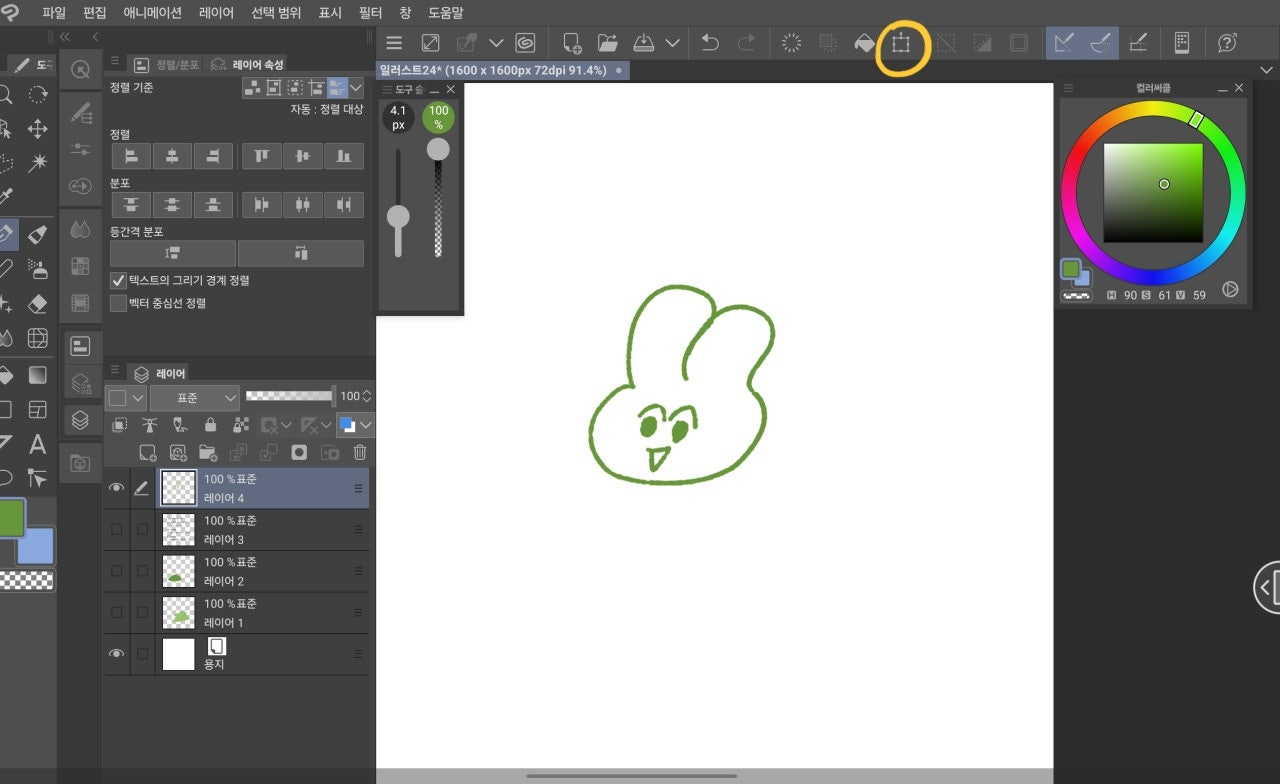Viewport: 1280px width, 784px height.
Task: Open the save options dropdown arrow in toolbar
Action: 673,43
